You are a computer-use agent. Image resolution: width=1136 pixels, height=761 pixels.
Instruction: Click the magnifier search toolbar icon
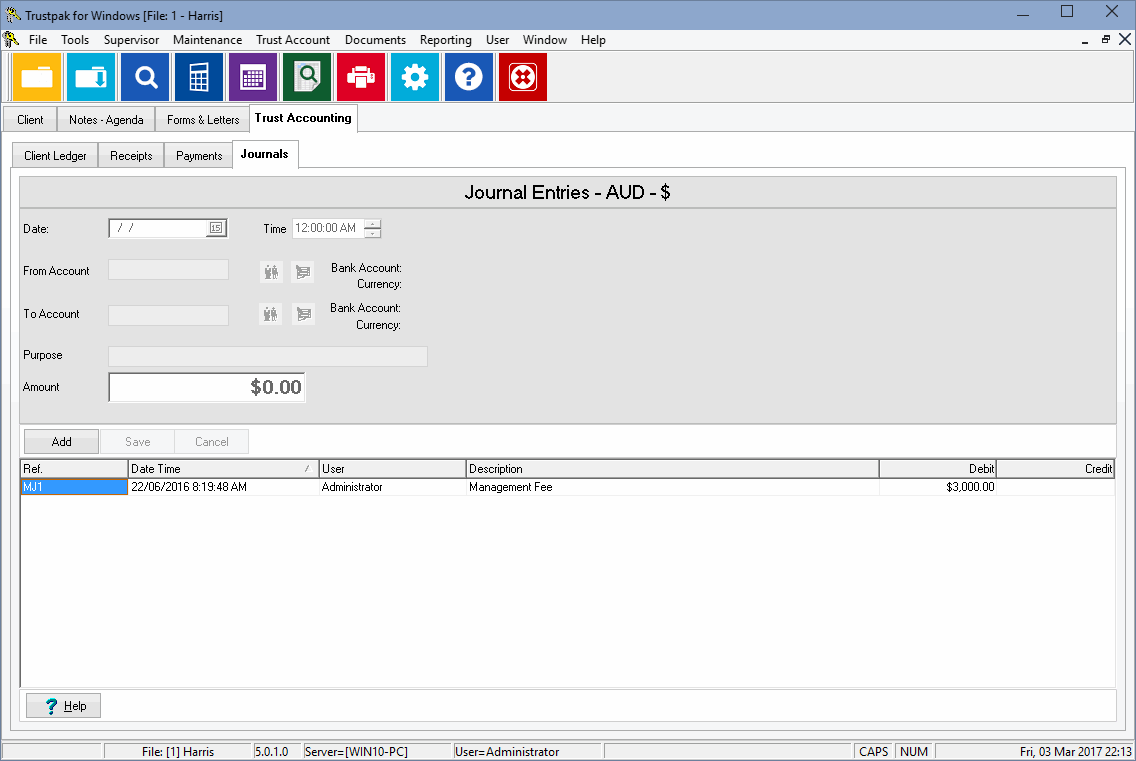[x=145, y=77]
